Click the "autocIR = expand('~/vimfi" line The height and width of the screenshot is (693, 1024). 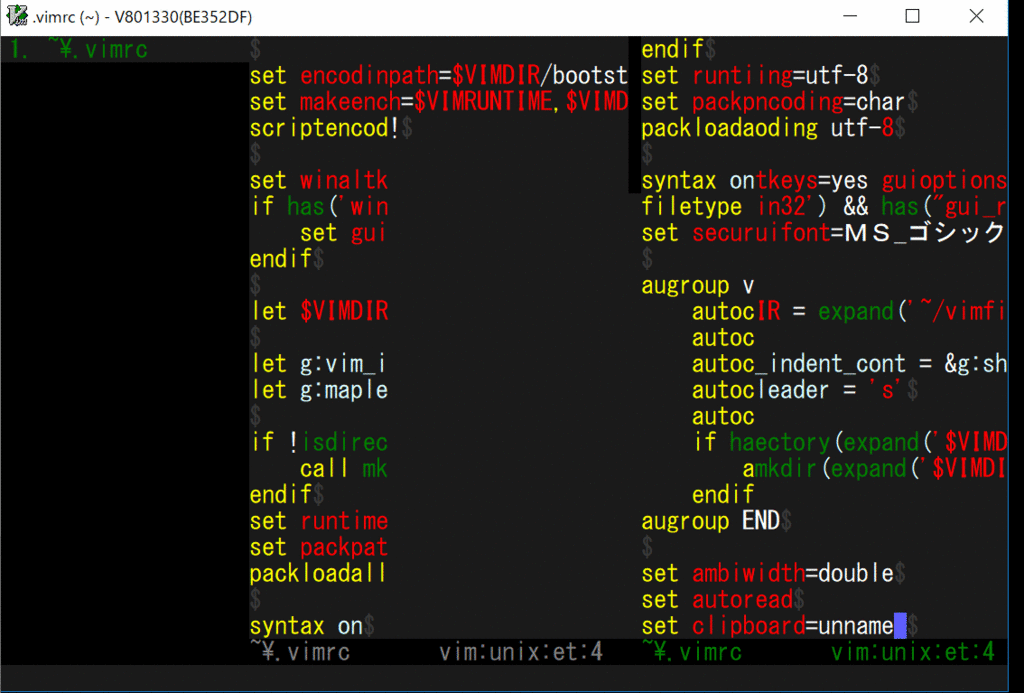[849, 311]
